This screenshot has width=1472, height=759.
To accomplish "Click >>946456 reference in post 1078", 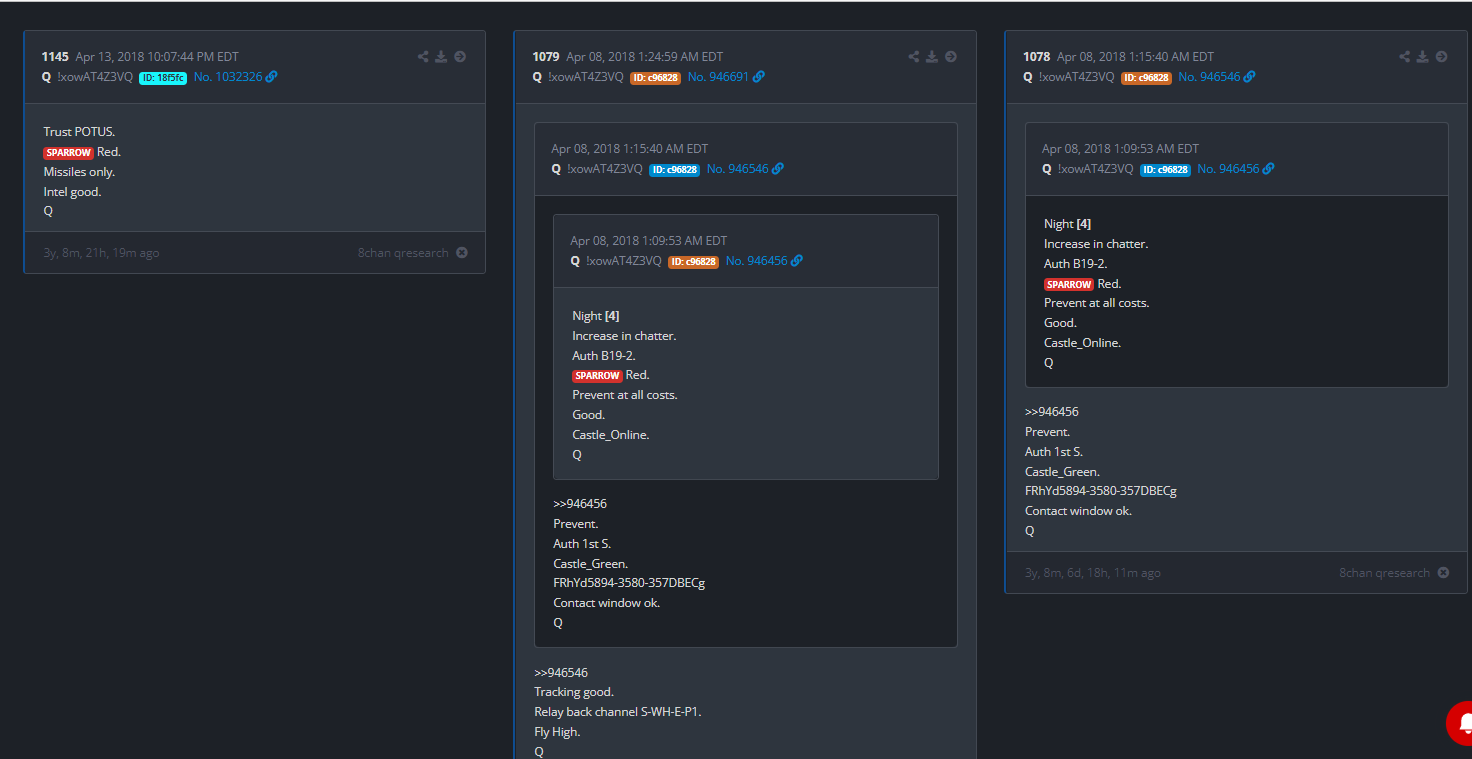I will coord(1052,412).
